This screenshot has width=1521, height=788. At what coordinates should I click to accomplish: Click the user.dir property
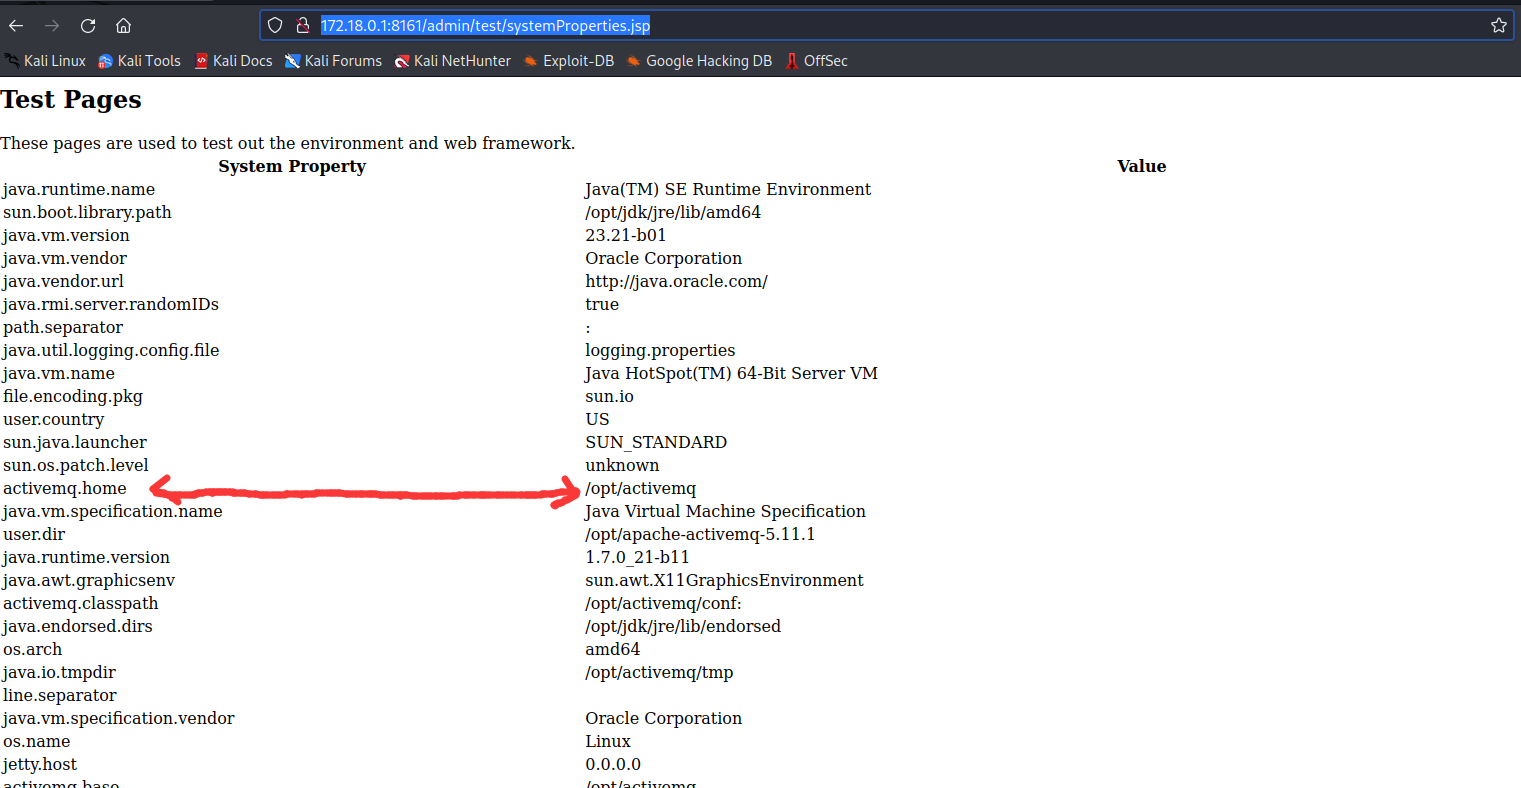point(34,534)
